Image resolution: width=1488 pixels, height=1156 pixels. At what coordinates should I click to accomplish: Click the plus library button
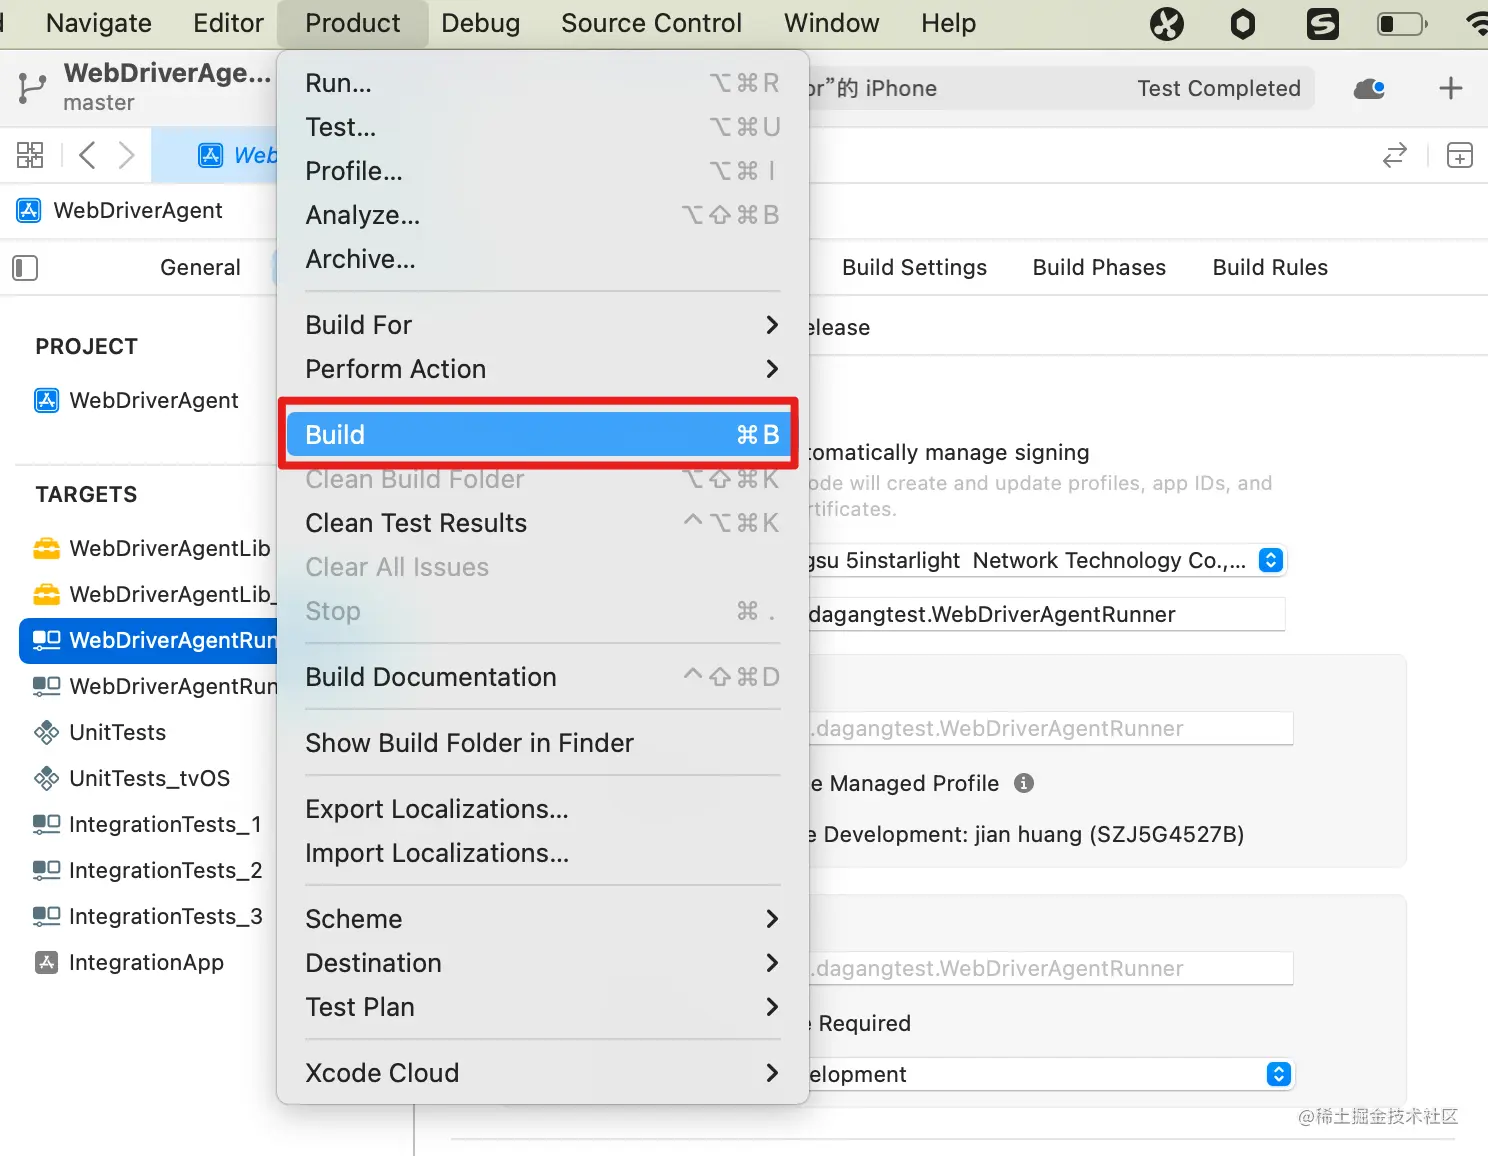point(1450,89)
